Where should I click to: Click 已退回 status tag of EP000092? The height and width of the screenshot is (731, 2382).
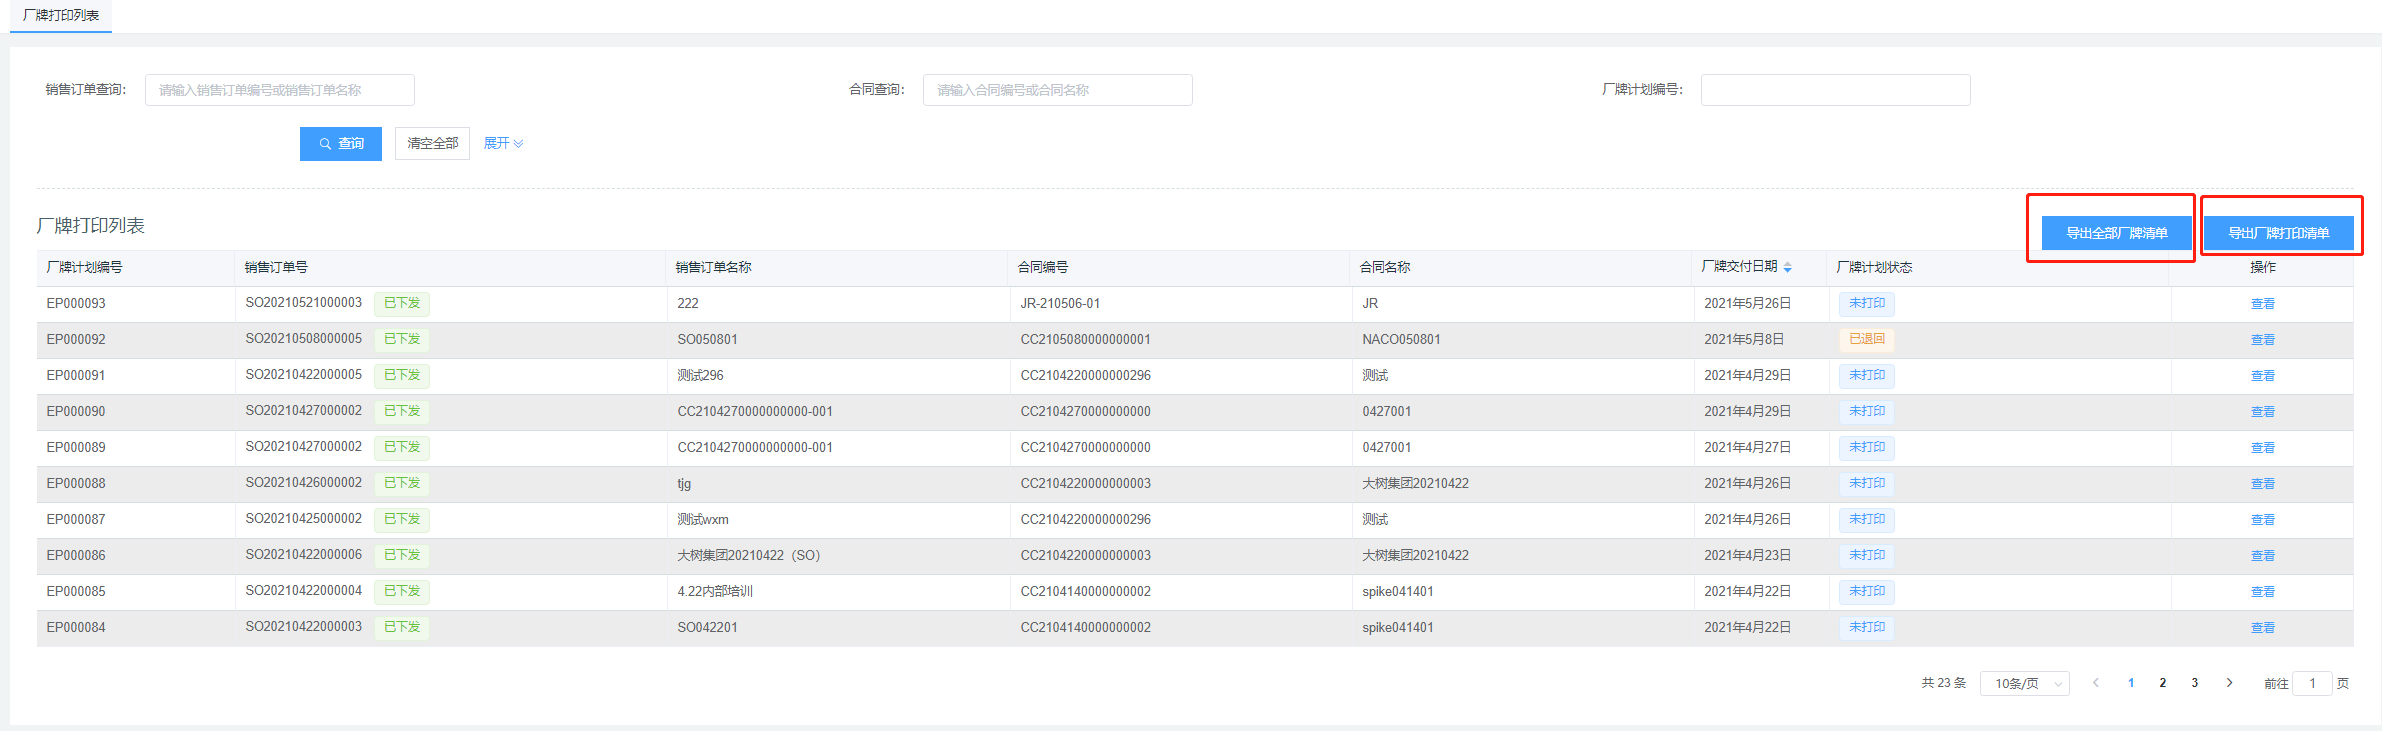(x=1866, y=340)
